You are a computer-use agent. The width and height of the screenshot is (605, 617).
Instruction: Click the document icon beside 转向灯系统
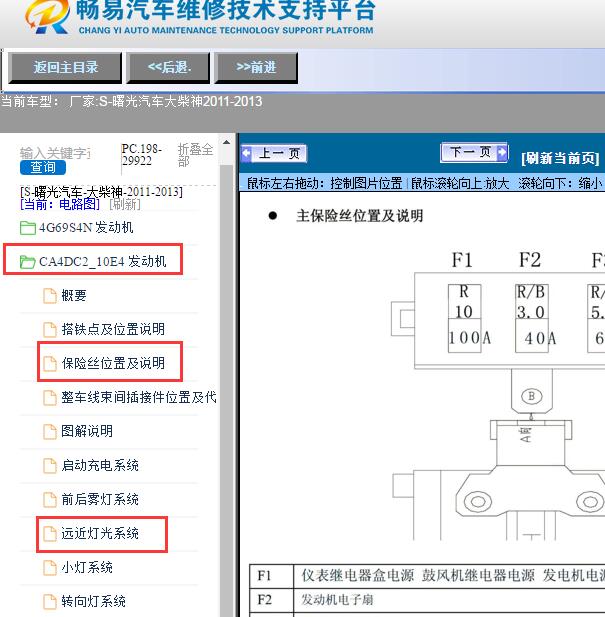[50, 602]
